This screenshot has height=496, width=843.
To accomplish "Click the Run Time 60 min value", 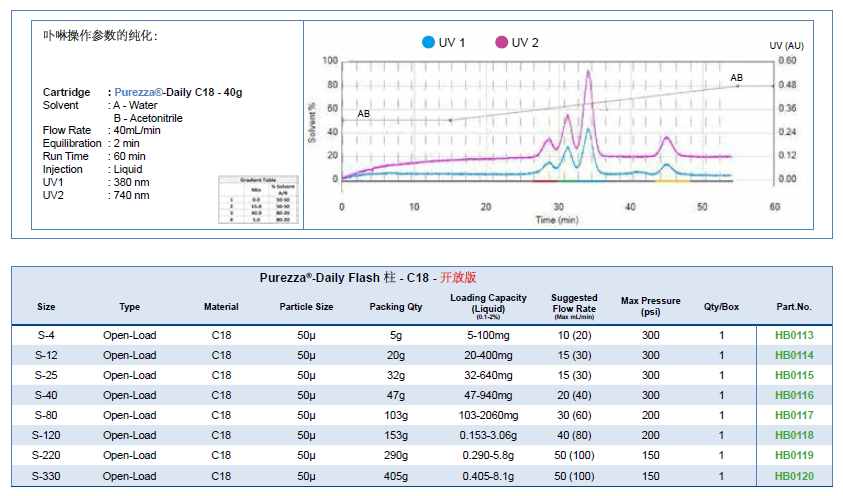I will pyautogui.click(x=129, y=156).
